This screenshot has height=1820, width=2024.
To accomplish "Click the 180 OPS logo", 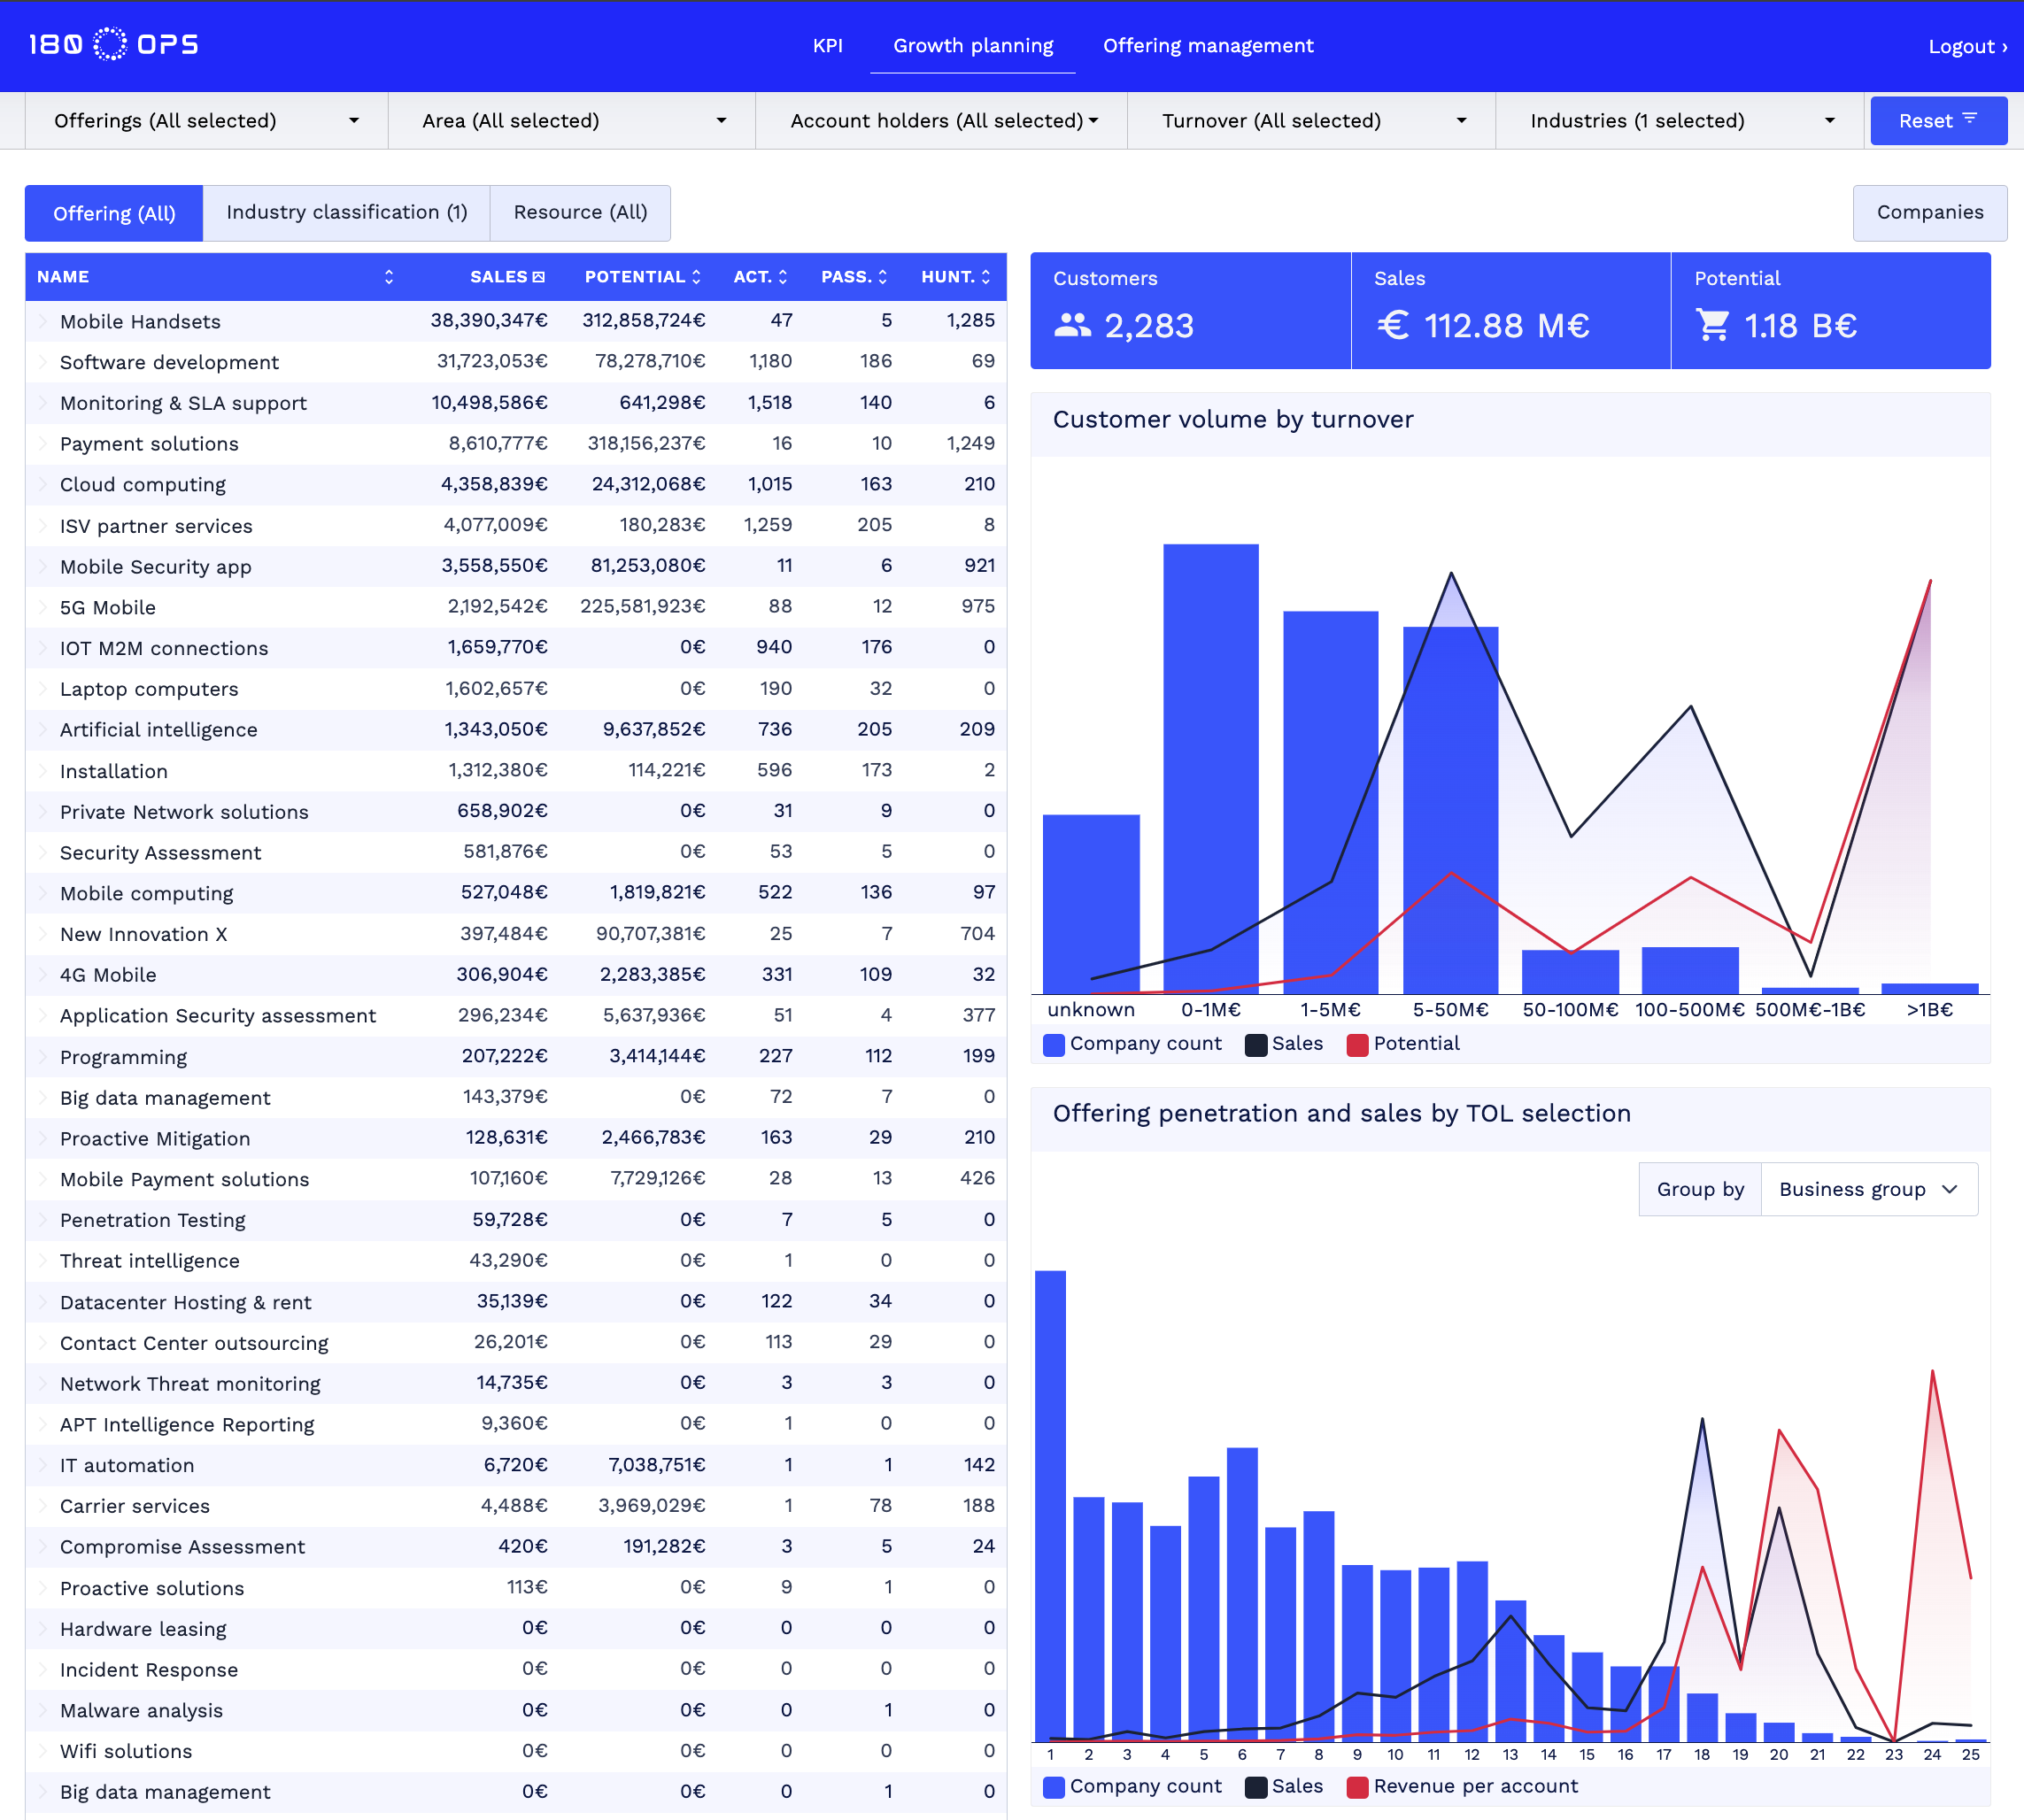I will [113, 44].
